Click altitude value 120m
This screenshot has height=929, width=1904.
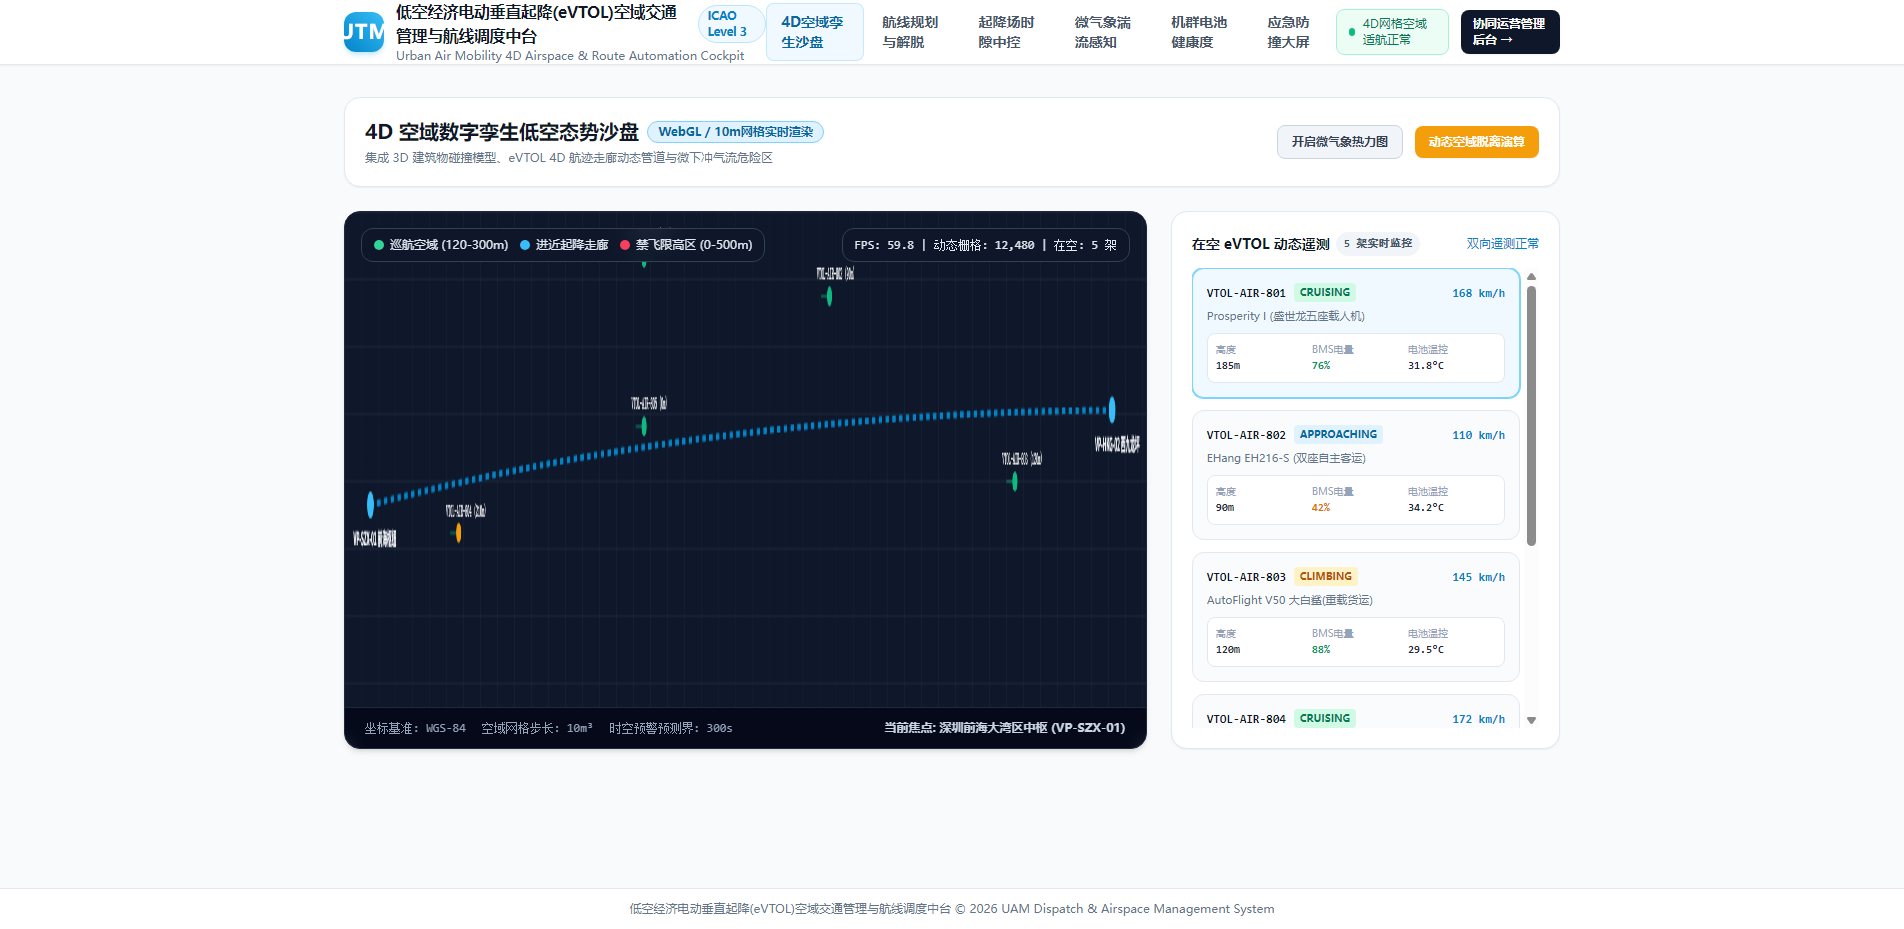1228,650
